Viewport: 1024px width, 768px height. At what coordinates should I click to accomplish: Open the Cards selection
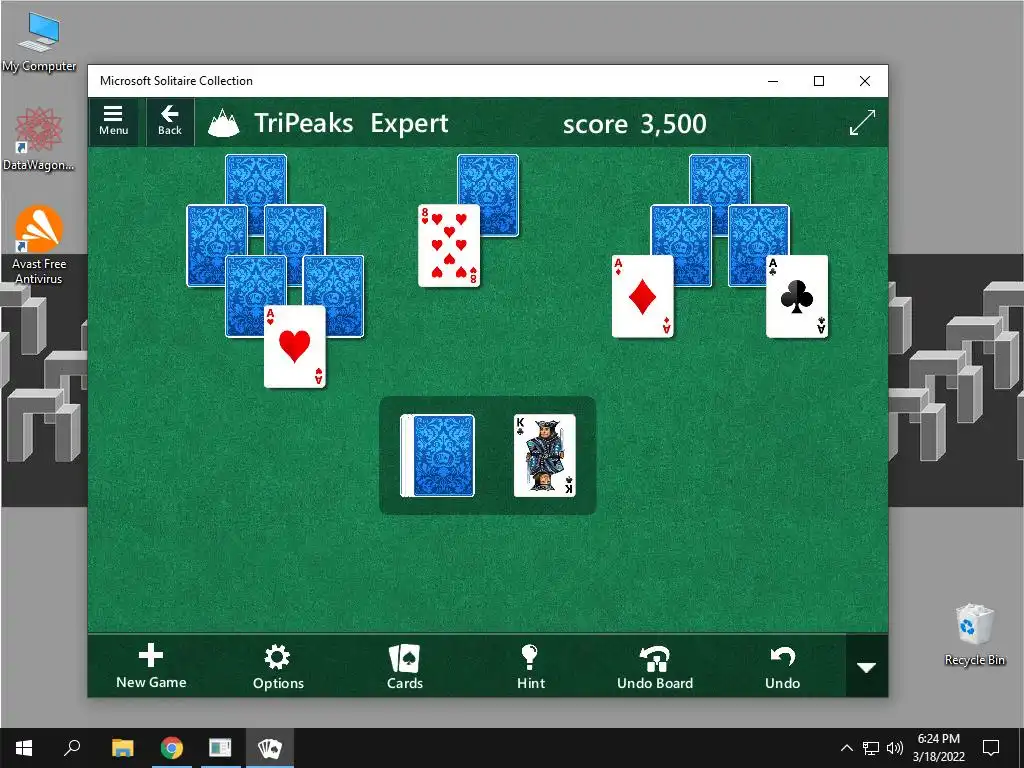tap(404, 666)
